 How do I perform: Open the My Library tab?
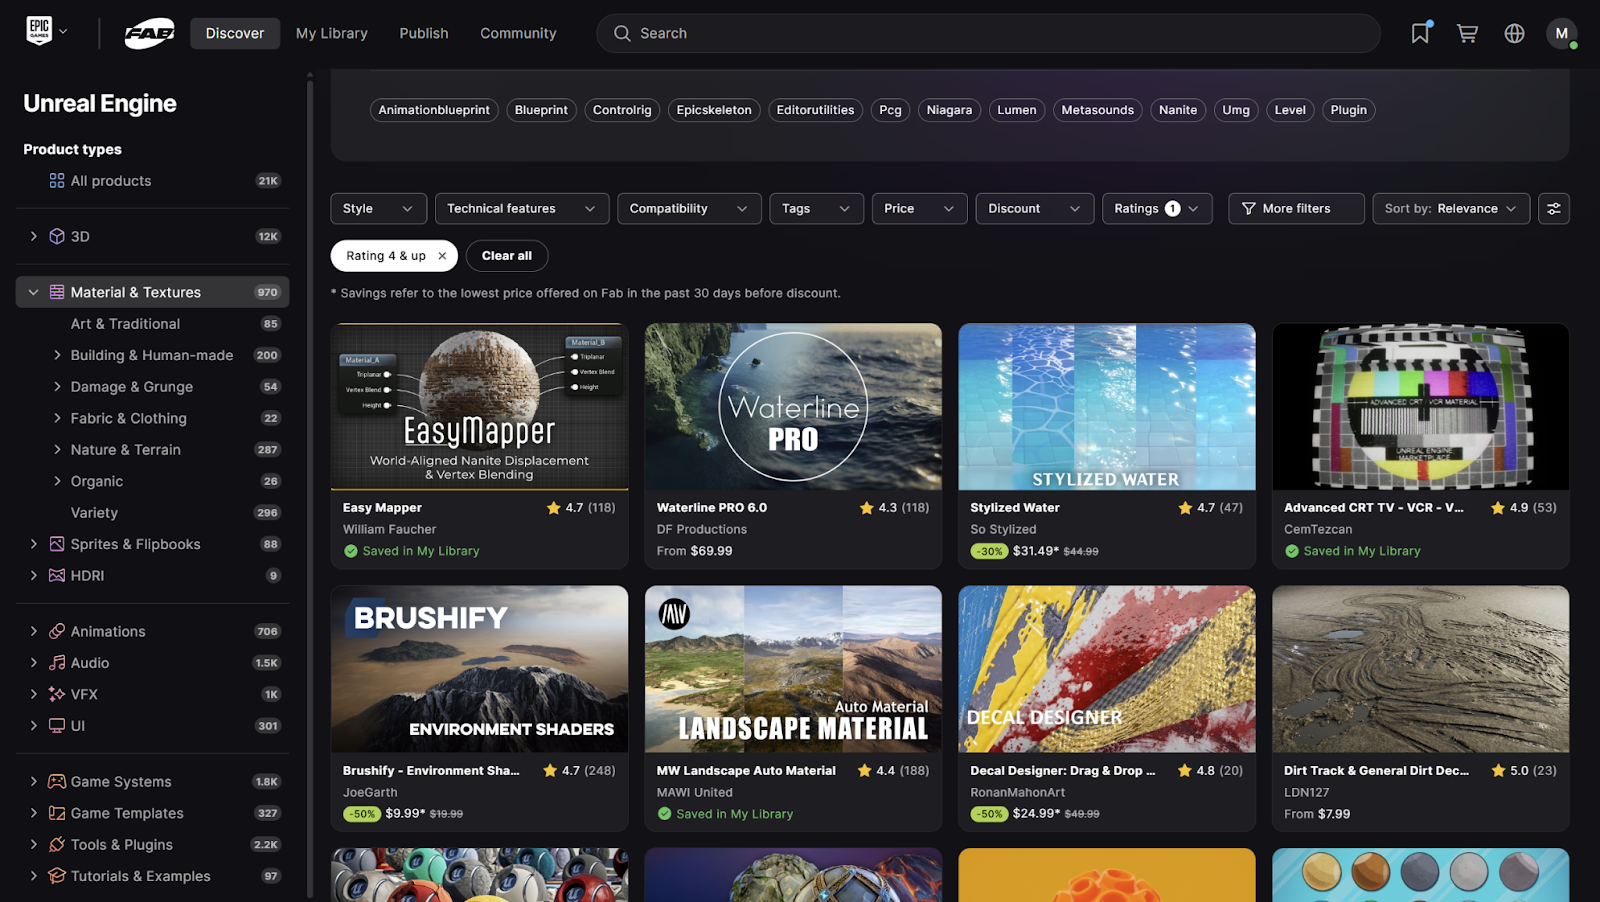(332, 33)
